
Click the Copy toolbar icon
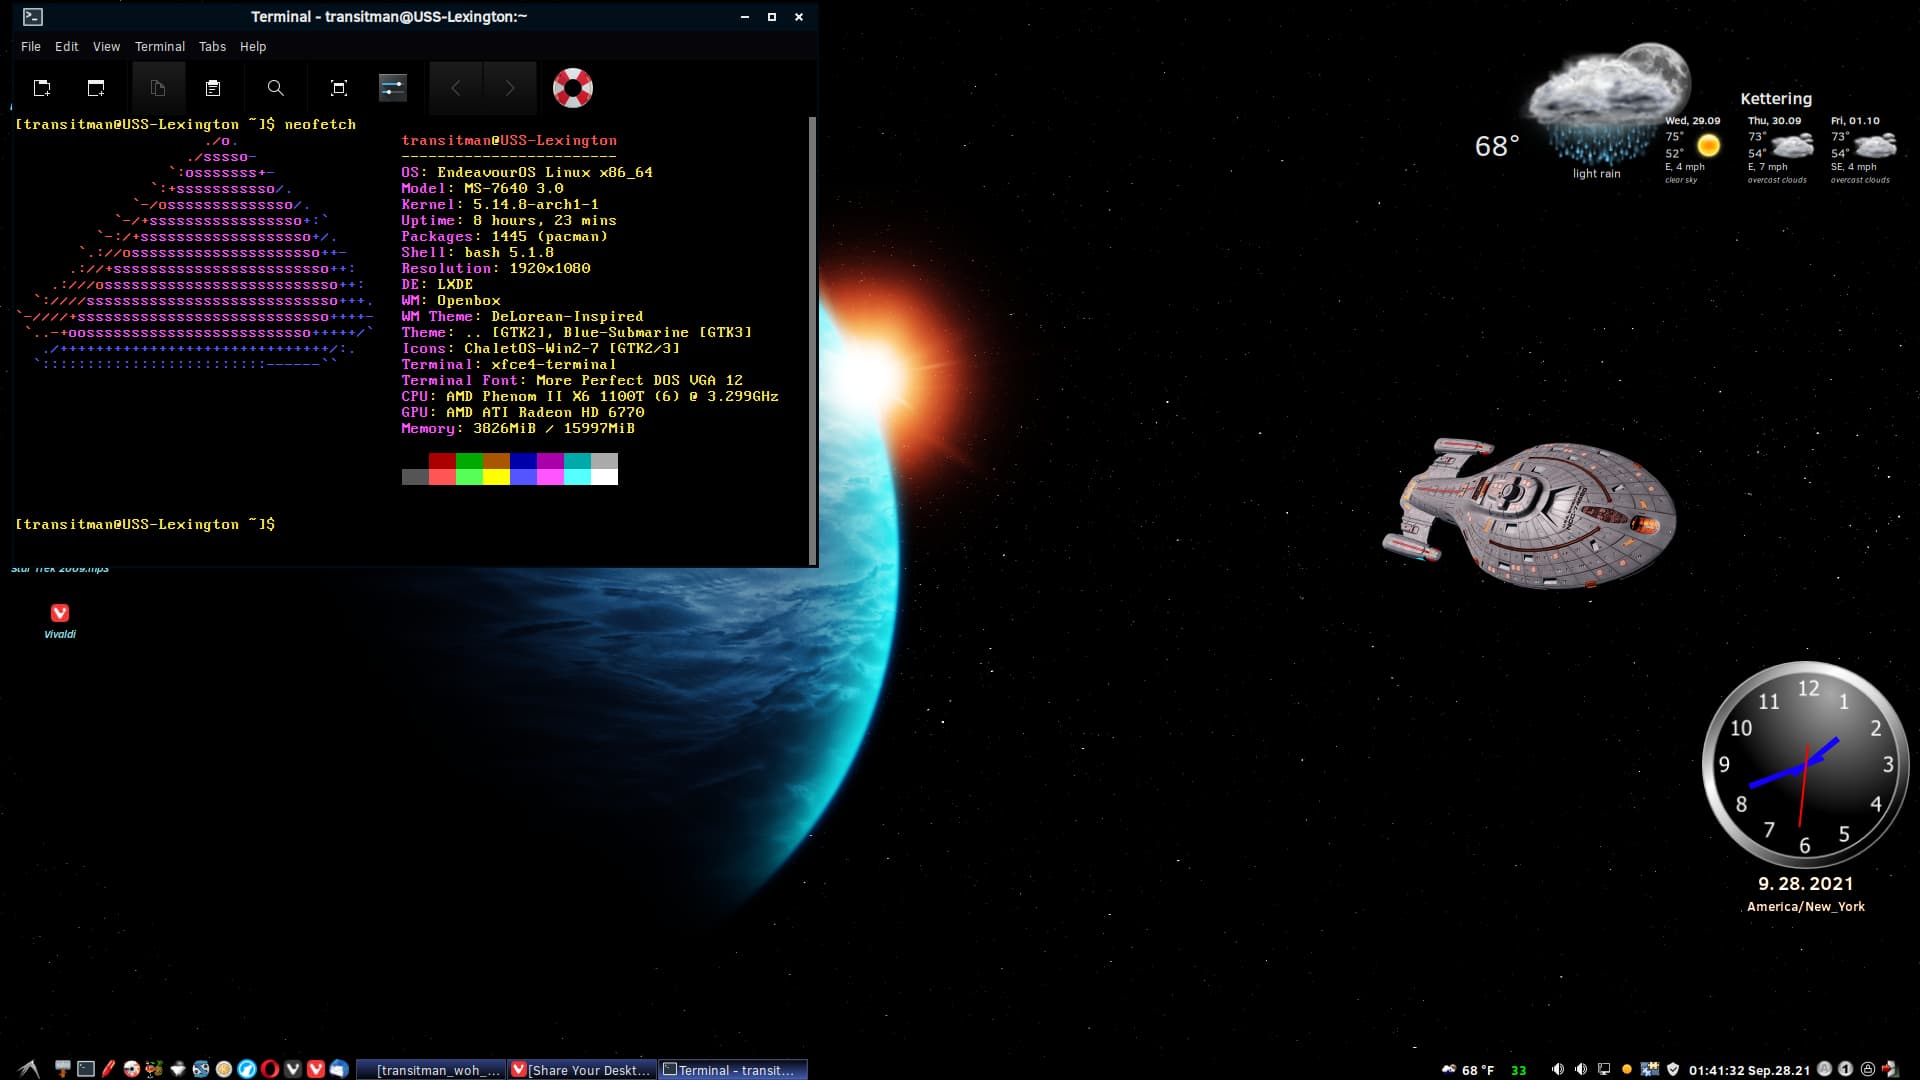pyautogui.click(x=158, y=88)
